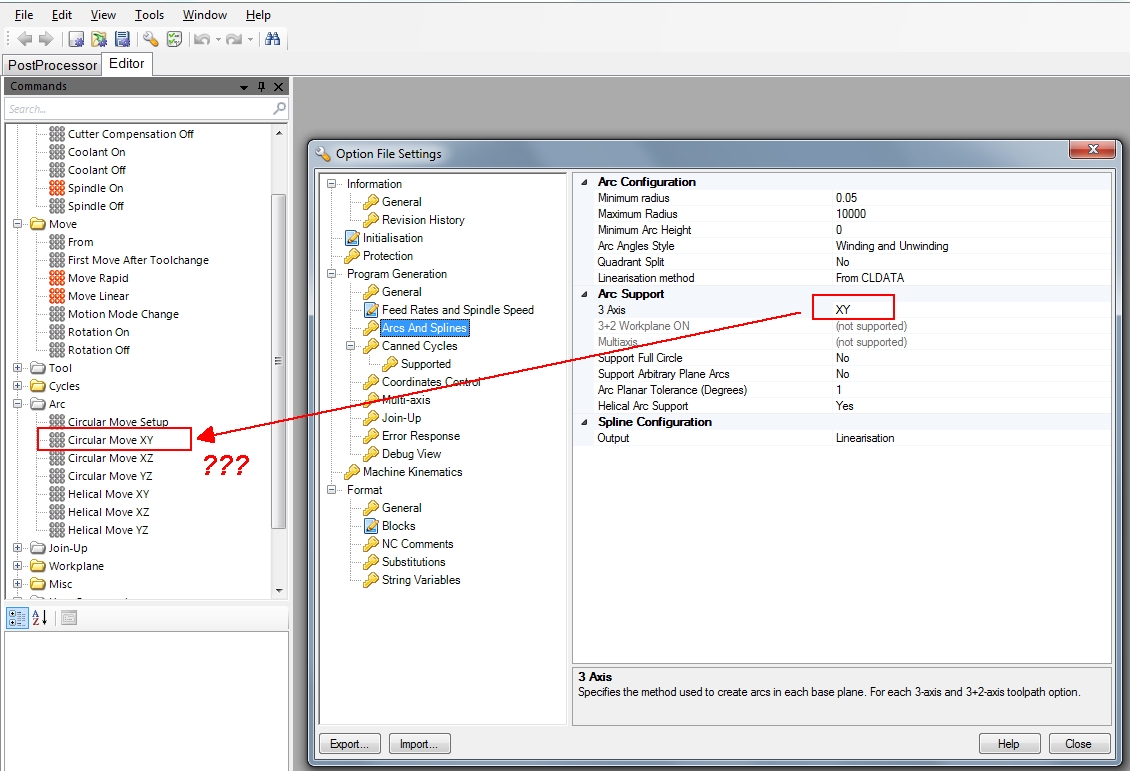Click the categorized view icon in properties toolbar
This screenshot has height=771, width=1130.
[x=17, y=618]
